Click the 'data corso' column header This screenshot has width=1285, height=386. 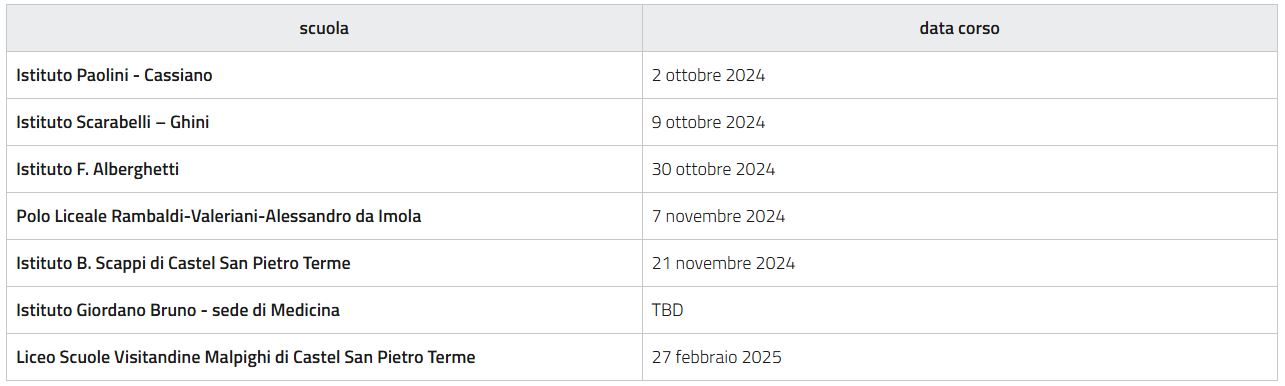click(x=959, y=28)
